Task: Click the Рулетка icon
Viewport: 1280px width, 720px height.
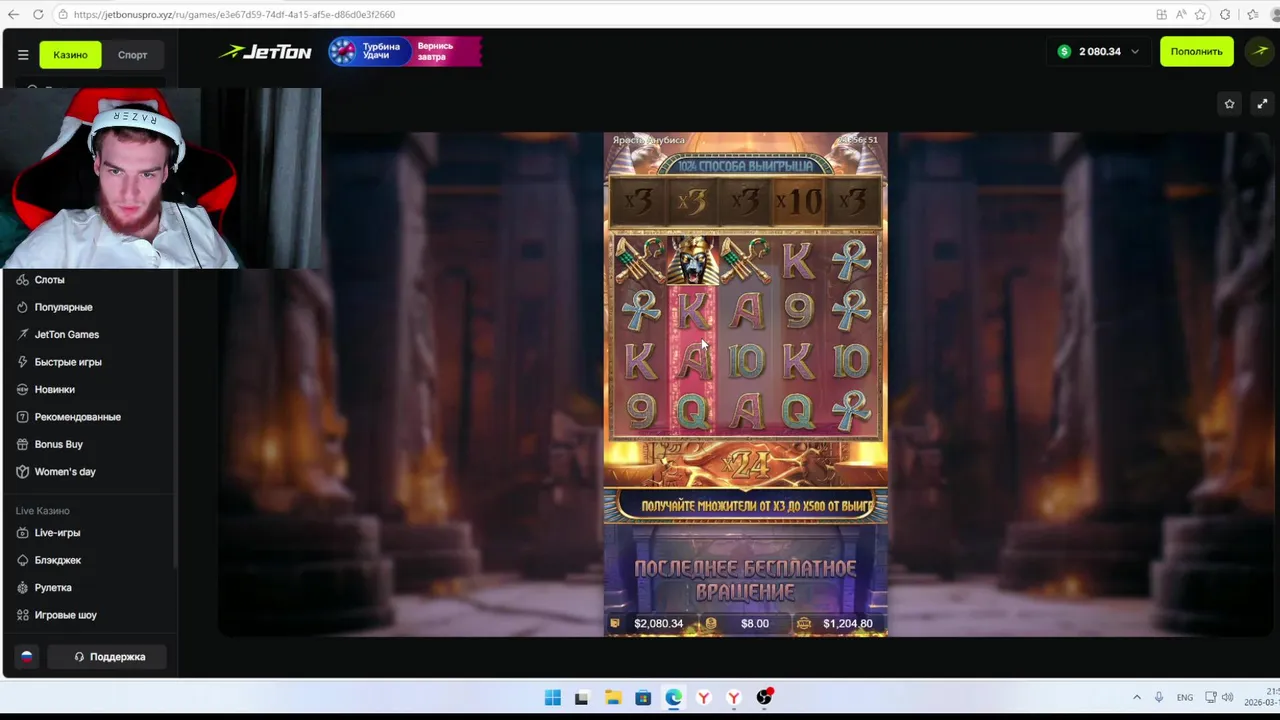Action: (22, 588)
